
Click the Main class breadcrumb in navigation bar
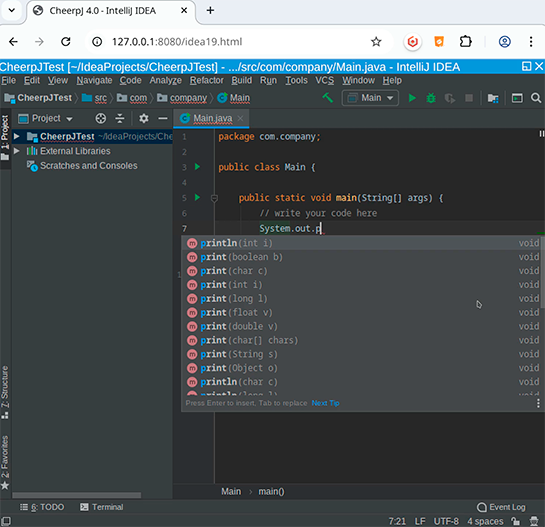coord(234,98)
